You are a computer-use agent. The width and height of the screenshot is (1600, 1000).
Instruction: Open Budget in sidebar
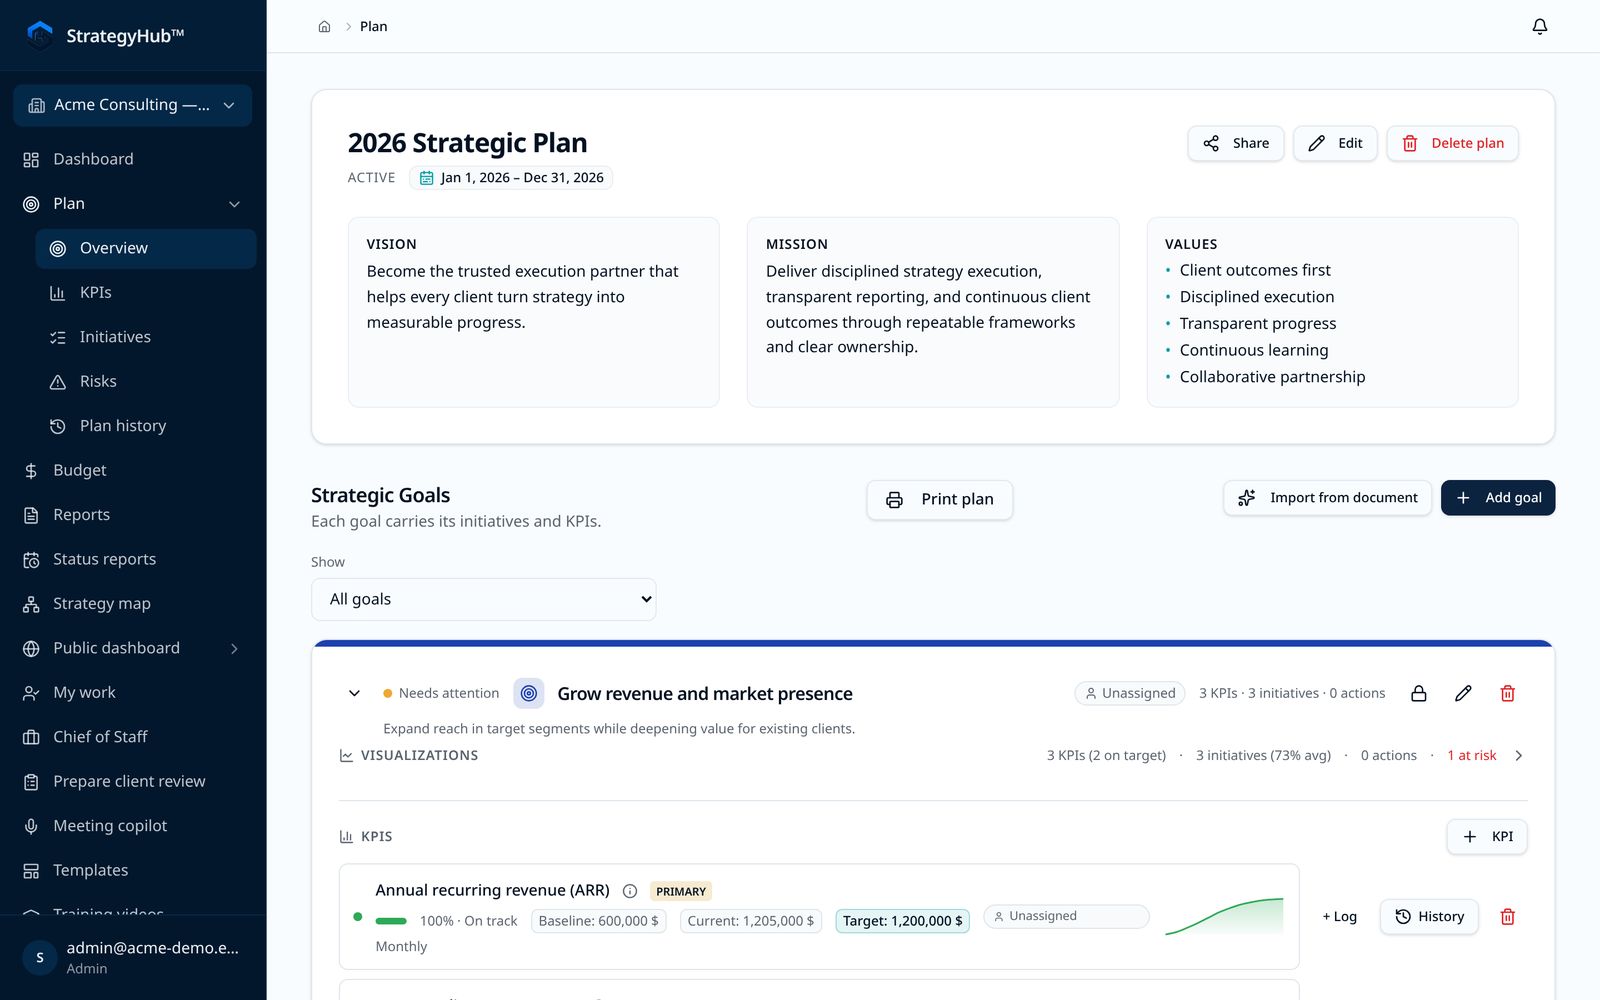pos(133,470)
